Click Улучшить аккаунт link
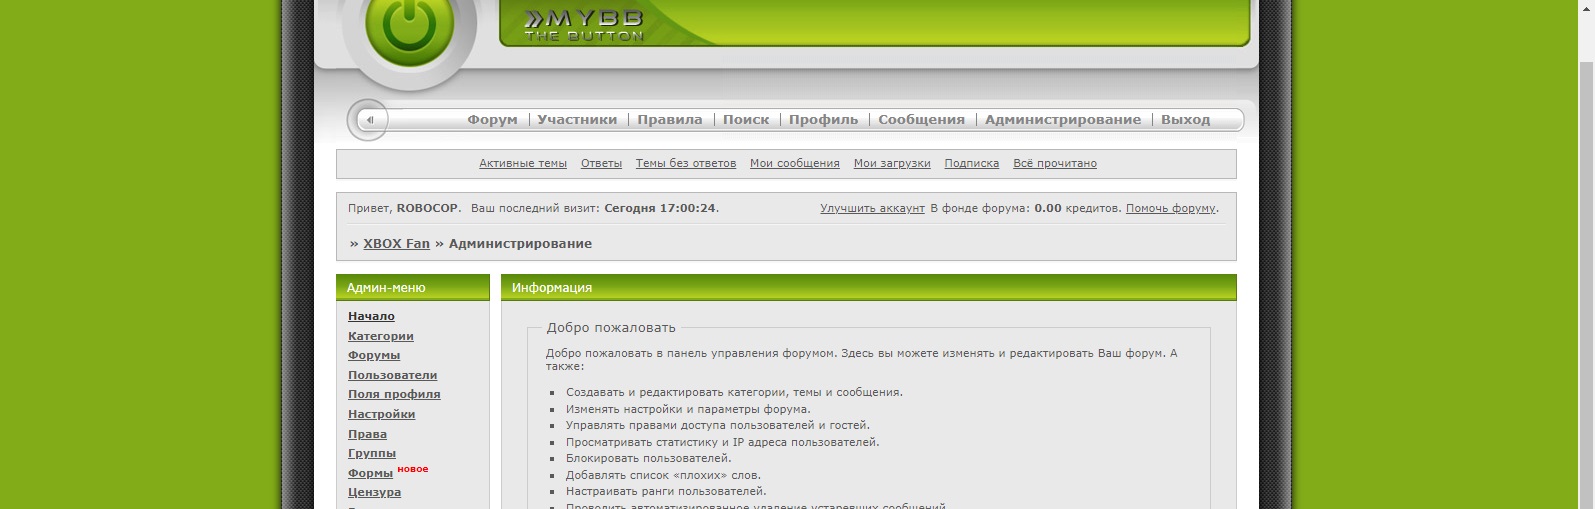 [872, 209]
